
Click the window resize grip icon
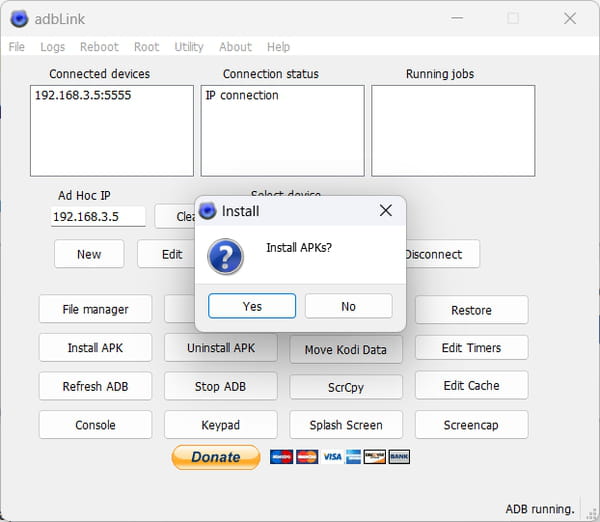[592, 514]
